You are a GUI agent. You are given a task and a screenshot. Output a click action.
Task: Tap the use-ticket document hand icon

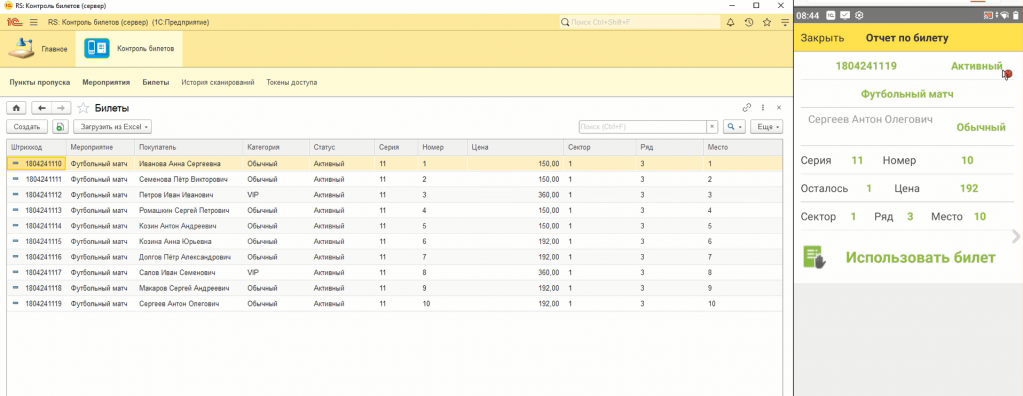[x=815, y=257]
